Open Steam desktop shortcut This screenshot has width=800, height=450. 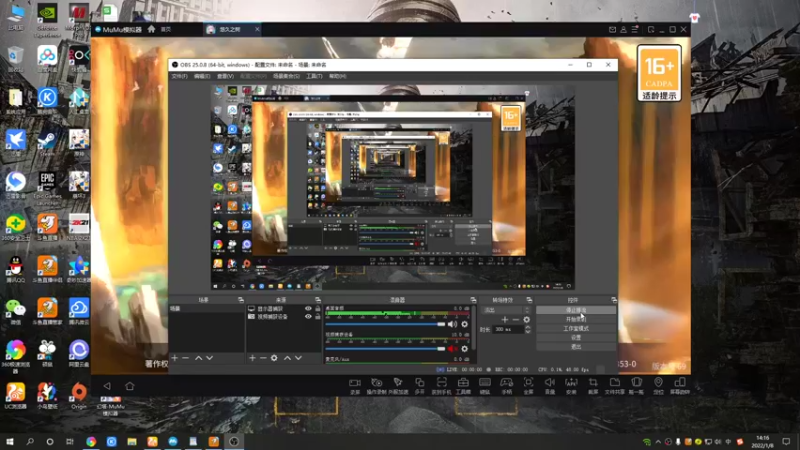pos(47,143)
